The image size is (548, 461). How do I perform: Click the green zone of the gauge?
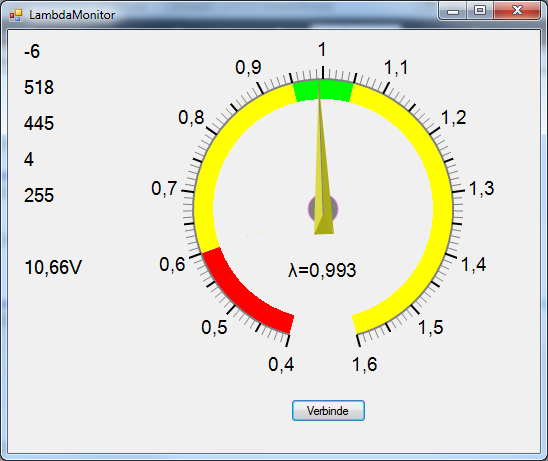322,91
